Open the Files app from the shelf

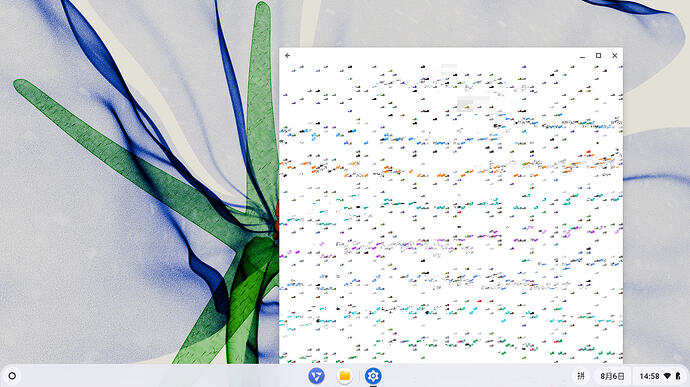pyautogui.click(x=345, y=376)
